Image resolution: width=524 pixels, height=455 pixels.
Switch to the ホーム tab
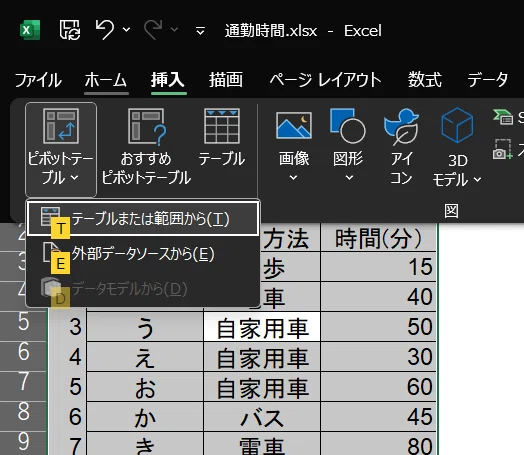click(x=106, y=80)
